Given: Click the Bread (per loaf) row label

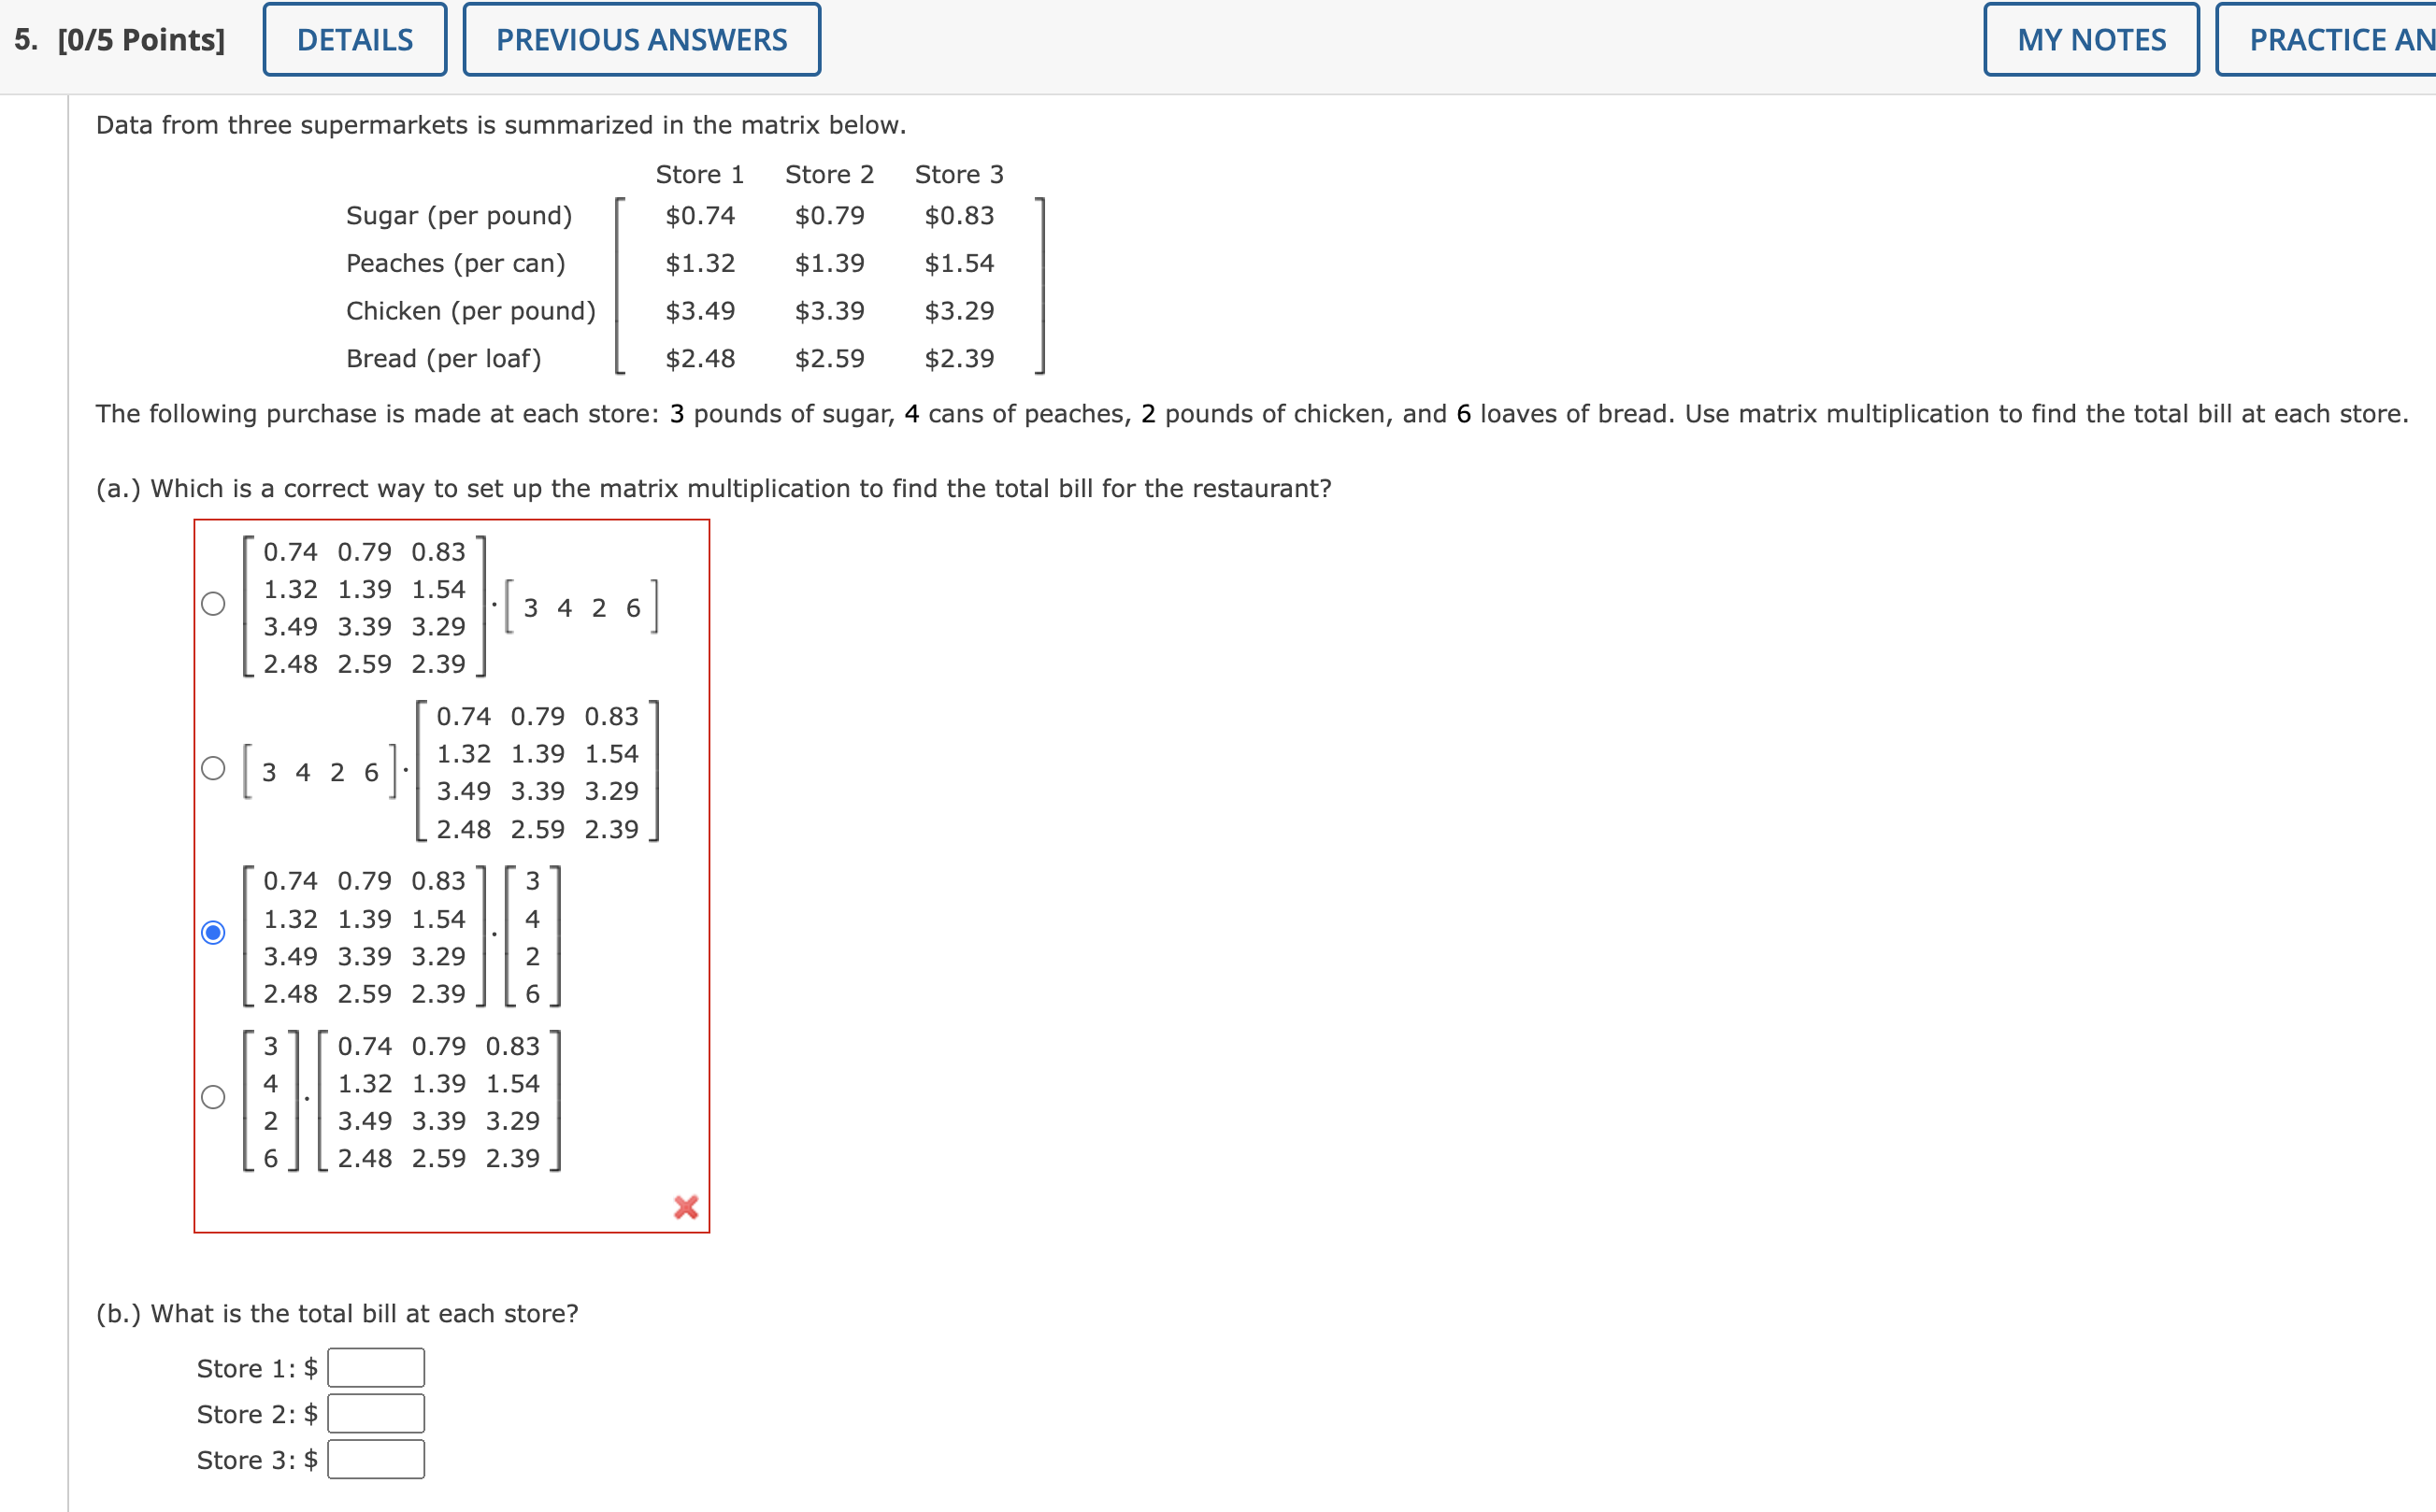Looking at the screenshot, I should 443,358.
